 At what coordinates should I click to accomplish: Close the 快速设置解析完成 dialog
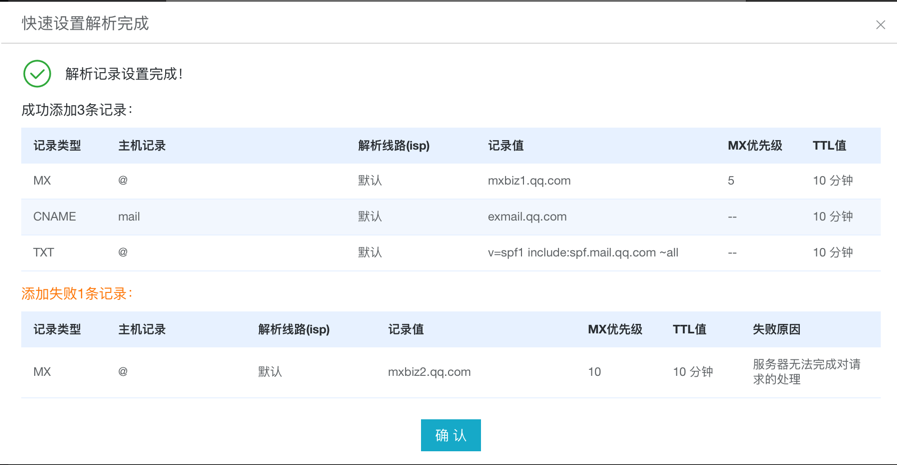[880, 25]
